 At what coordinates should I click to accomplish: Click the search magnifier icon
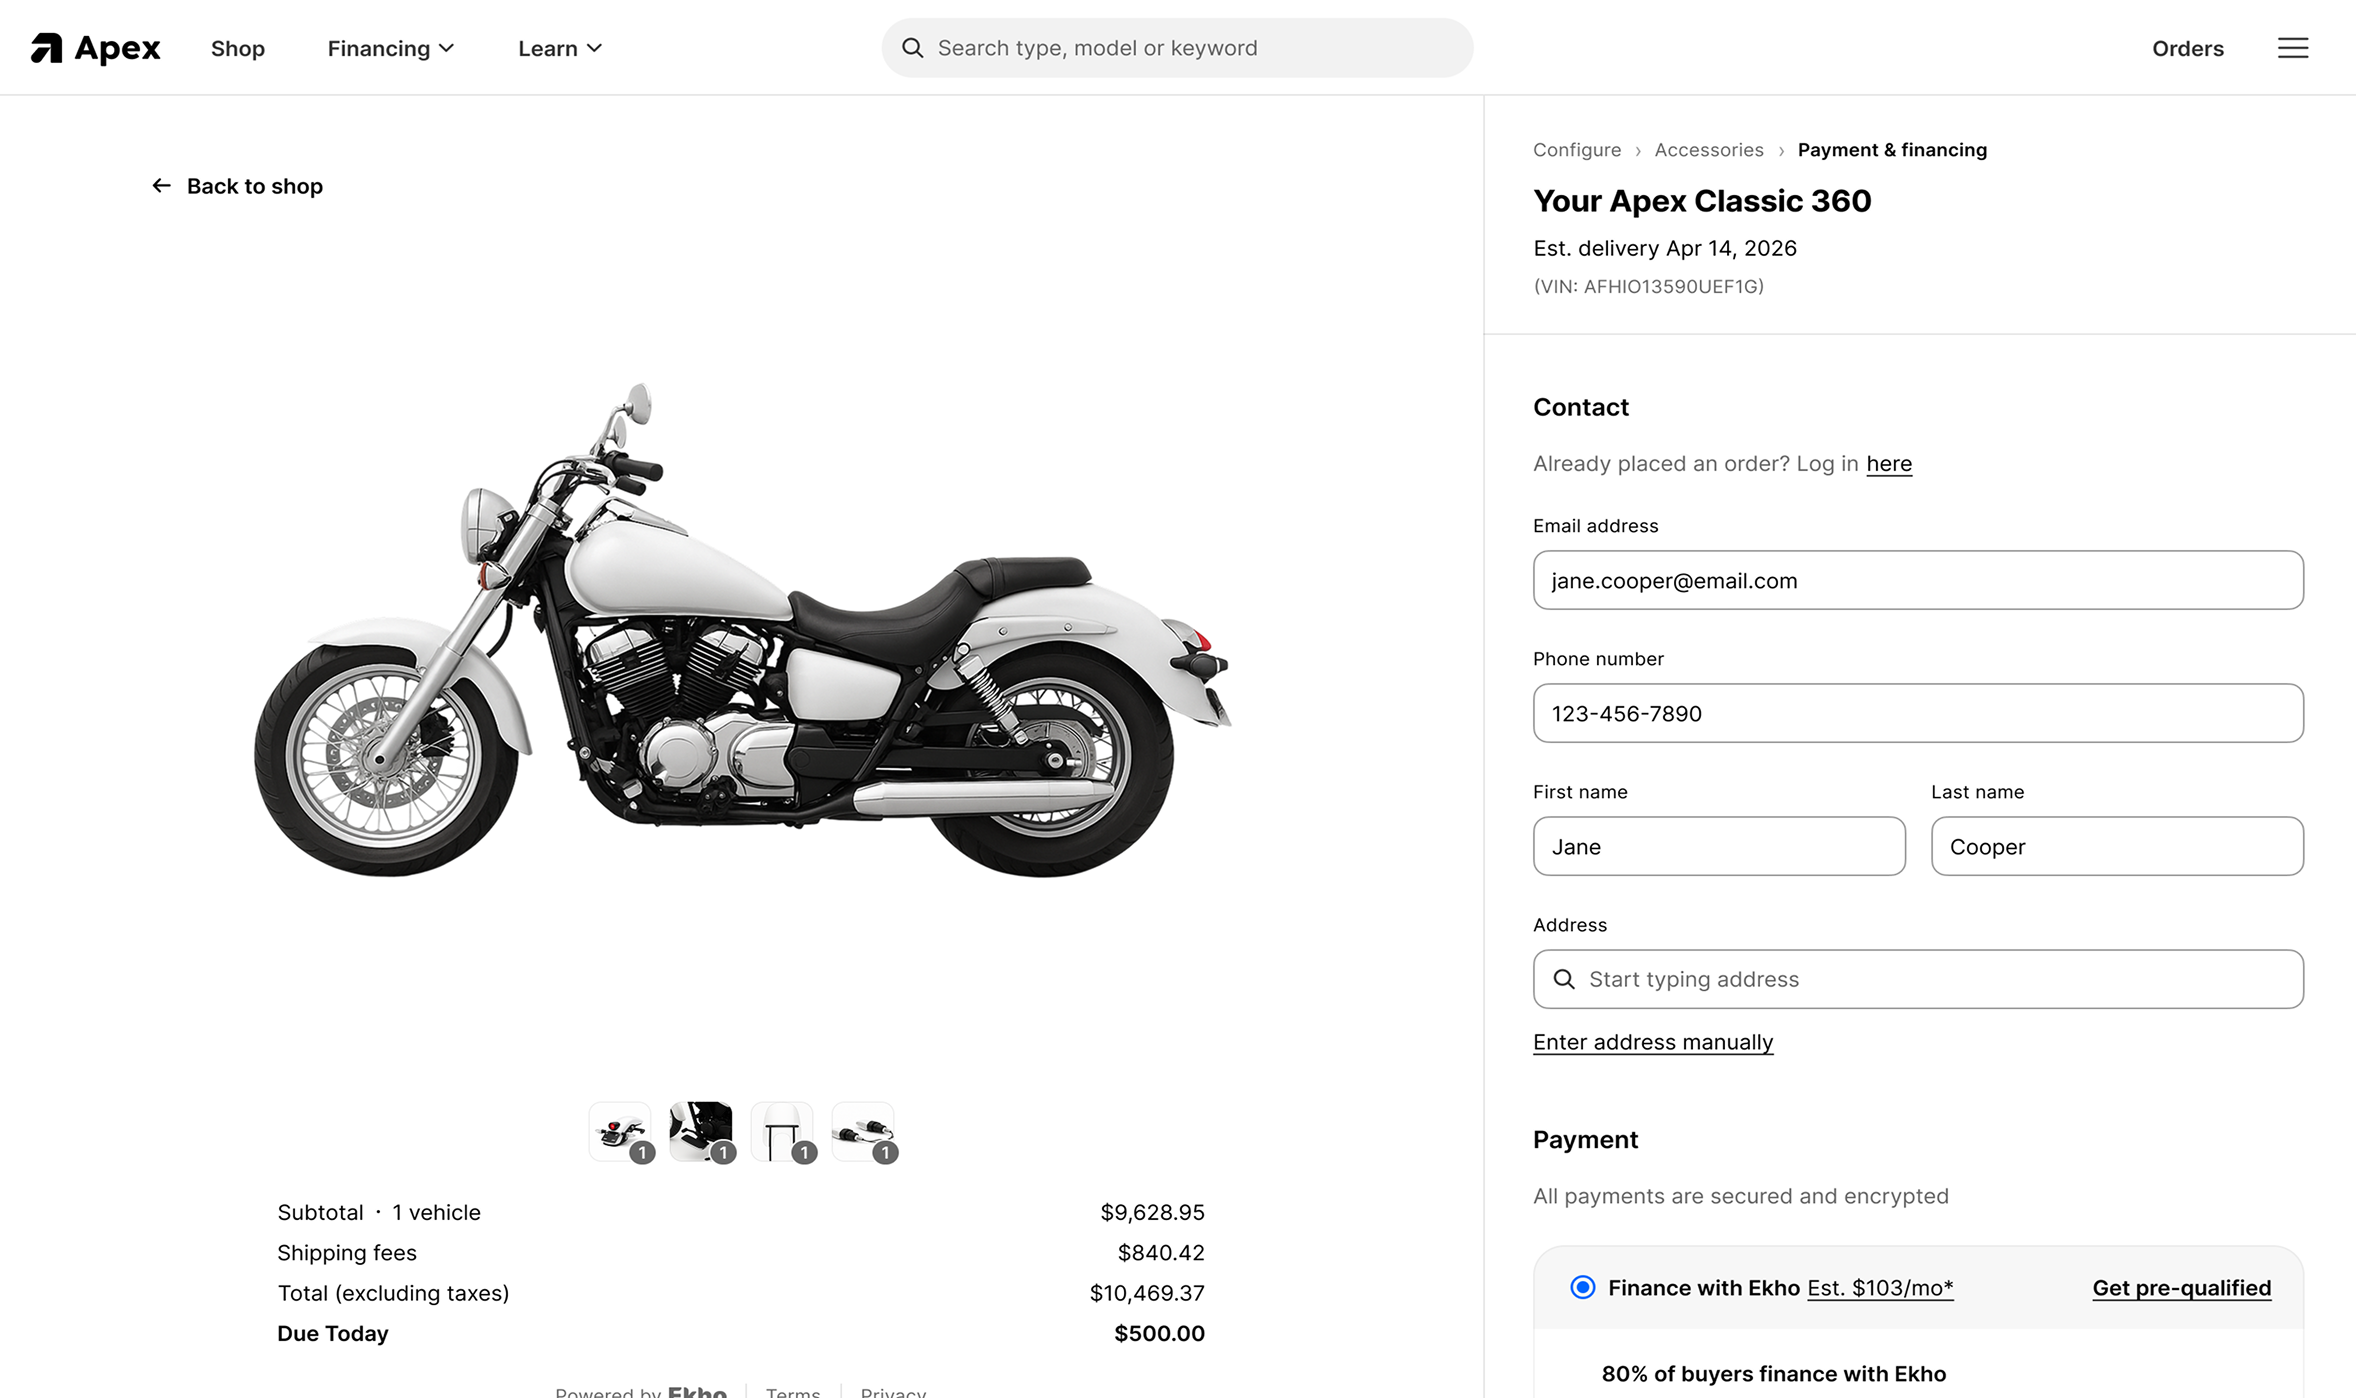(x=912, y=47)
